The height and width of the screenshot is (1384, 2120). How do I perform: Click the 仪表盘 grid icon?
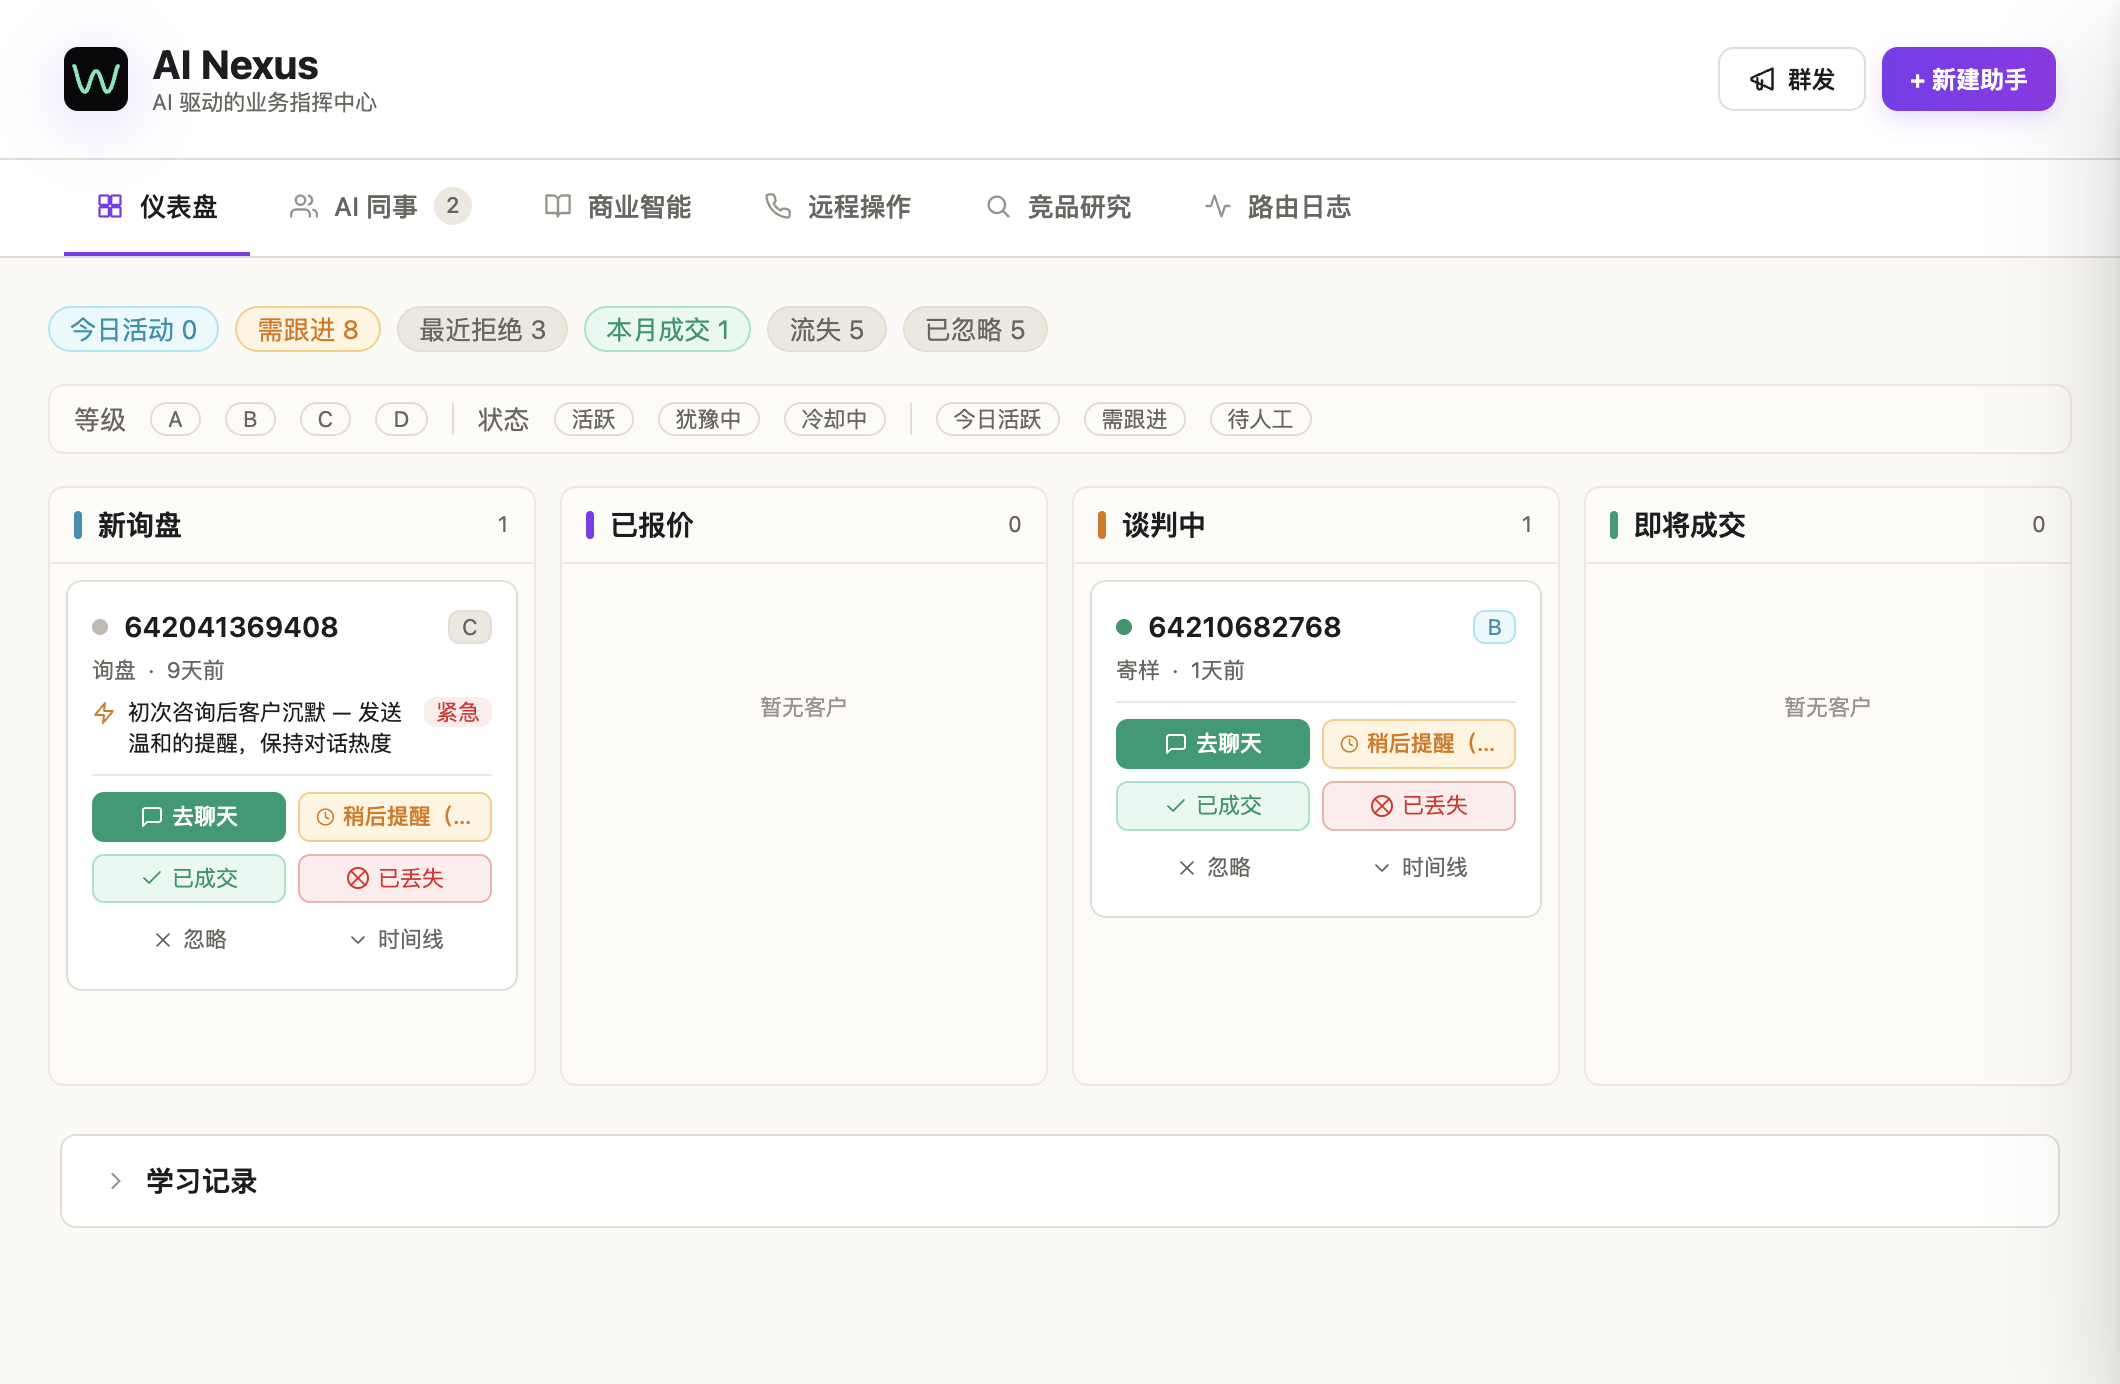click(110, 206)
